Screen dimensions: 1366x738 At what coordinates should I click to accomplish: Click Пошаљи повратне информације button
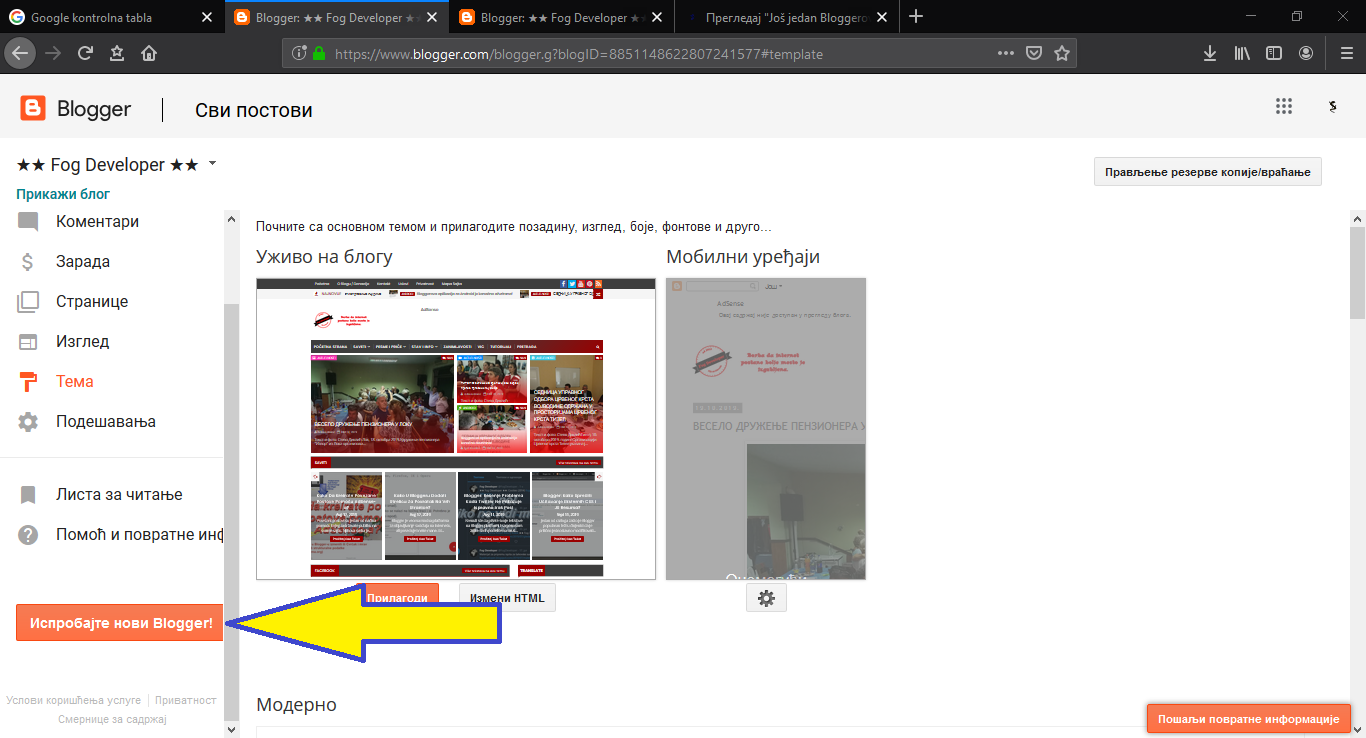click(1248, 719)
